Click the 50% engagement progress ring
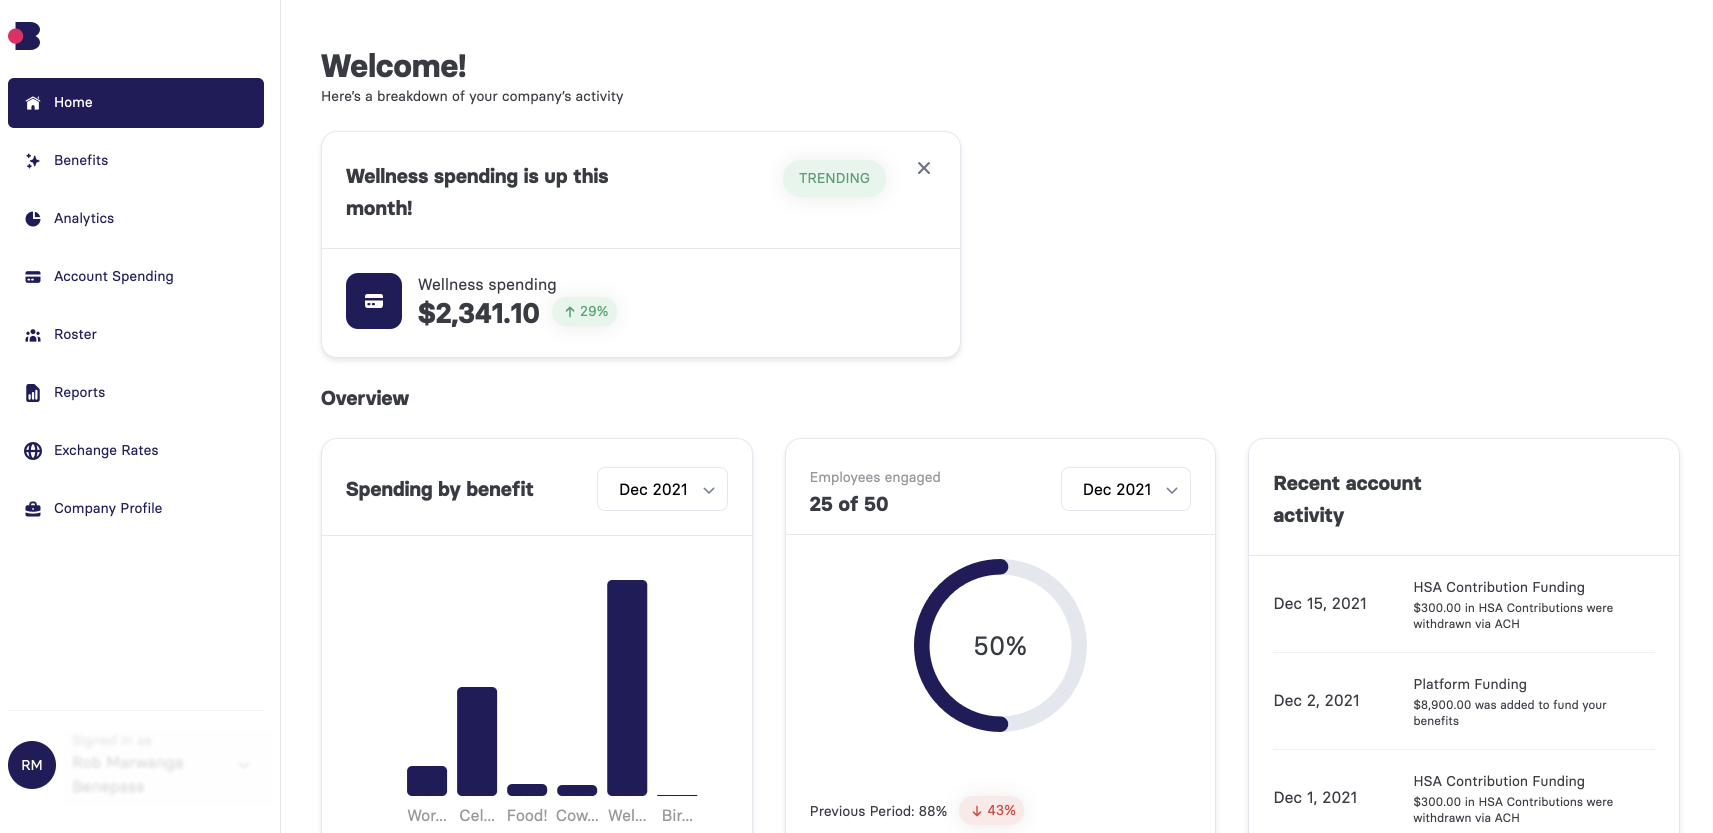The image size is (1713, 833). (1000, 646)
